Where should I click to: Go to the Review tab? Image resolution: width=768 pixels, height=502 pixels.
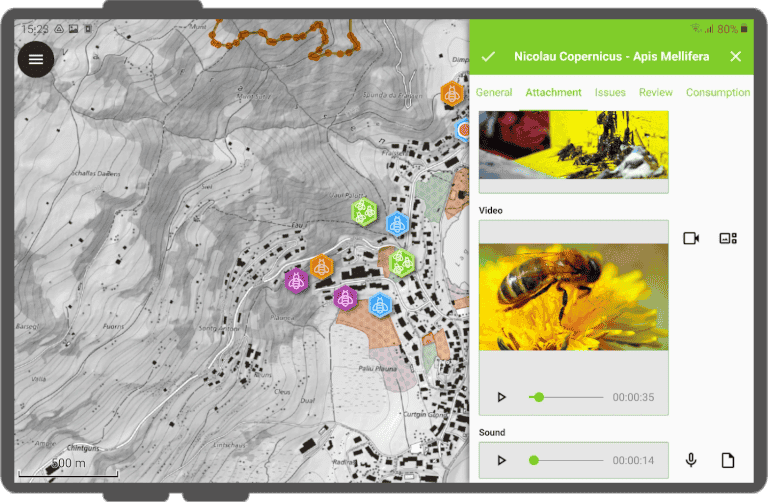pyautogui.click(x=656, y=92)
